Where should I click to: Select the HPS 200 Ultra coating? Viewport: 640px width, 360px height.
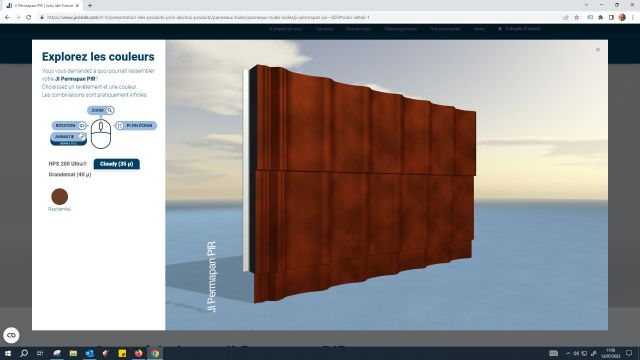[68, 164]
